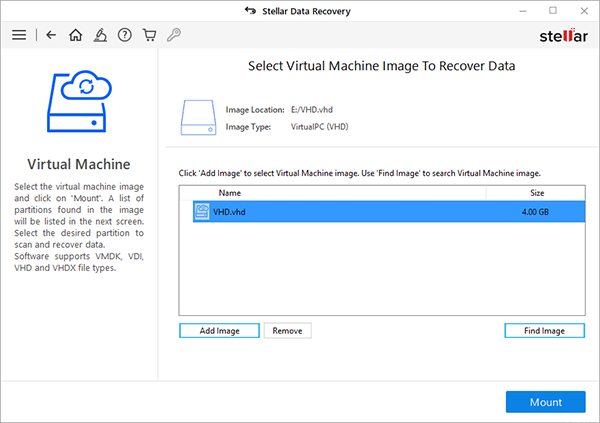This screenshot has height=423, width=600.
Task: Minimize the Stellar Data Recovery window
Action: pyautogui.click(x=523, y=11)
